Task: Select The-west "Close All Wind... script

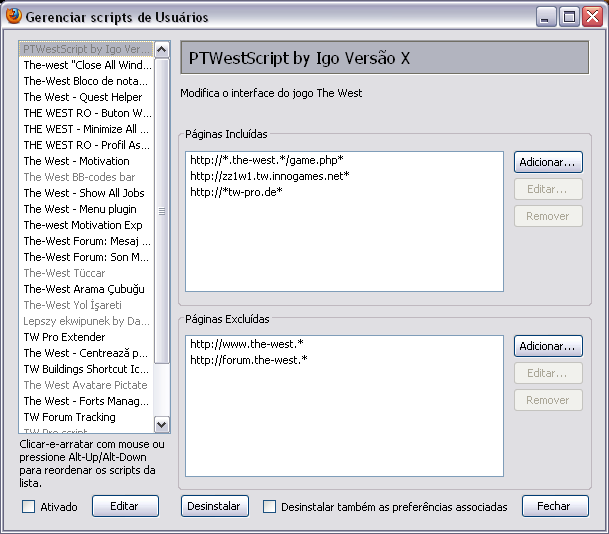Action: coord(86,65)
